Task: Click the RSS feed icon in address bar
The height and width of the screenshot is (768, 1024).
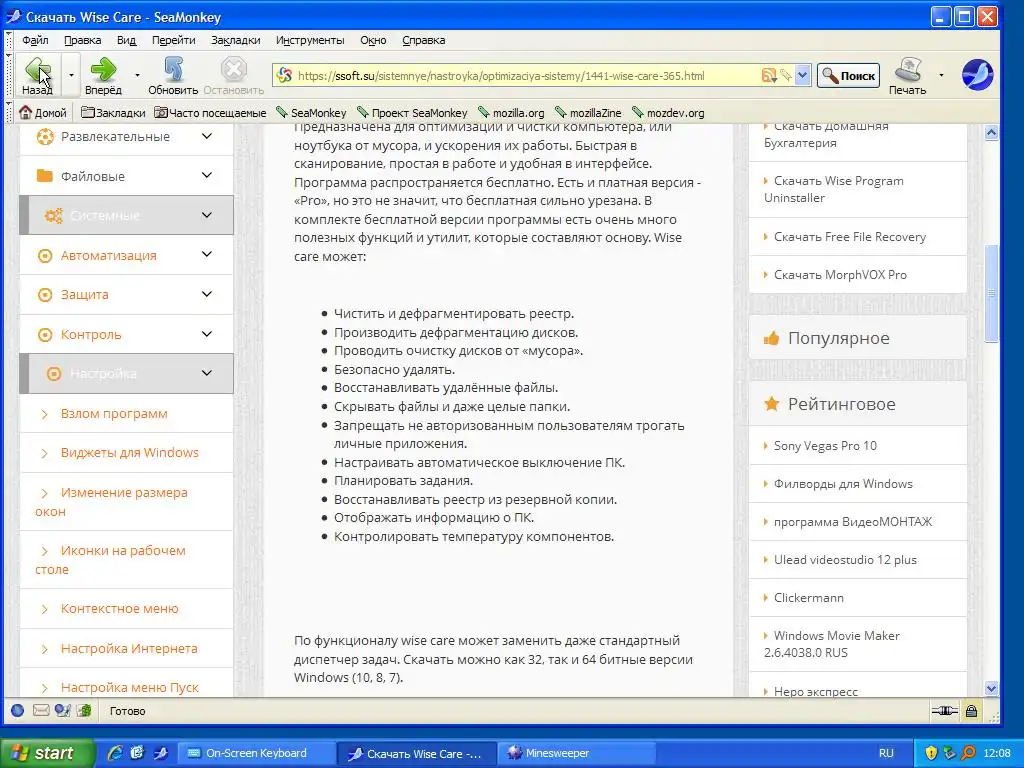Action: click(769, 76)
